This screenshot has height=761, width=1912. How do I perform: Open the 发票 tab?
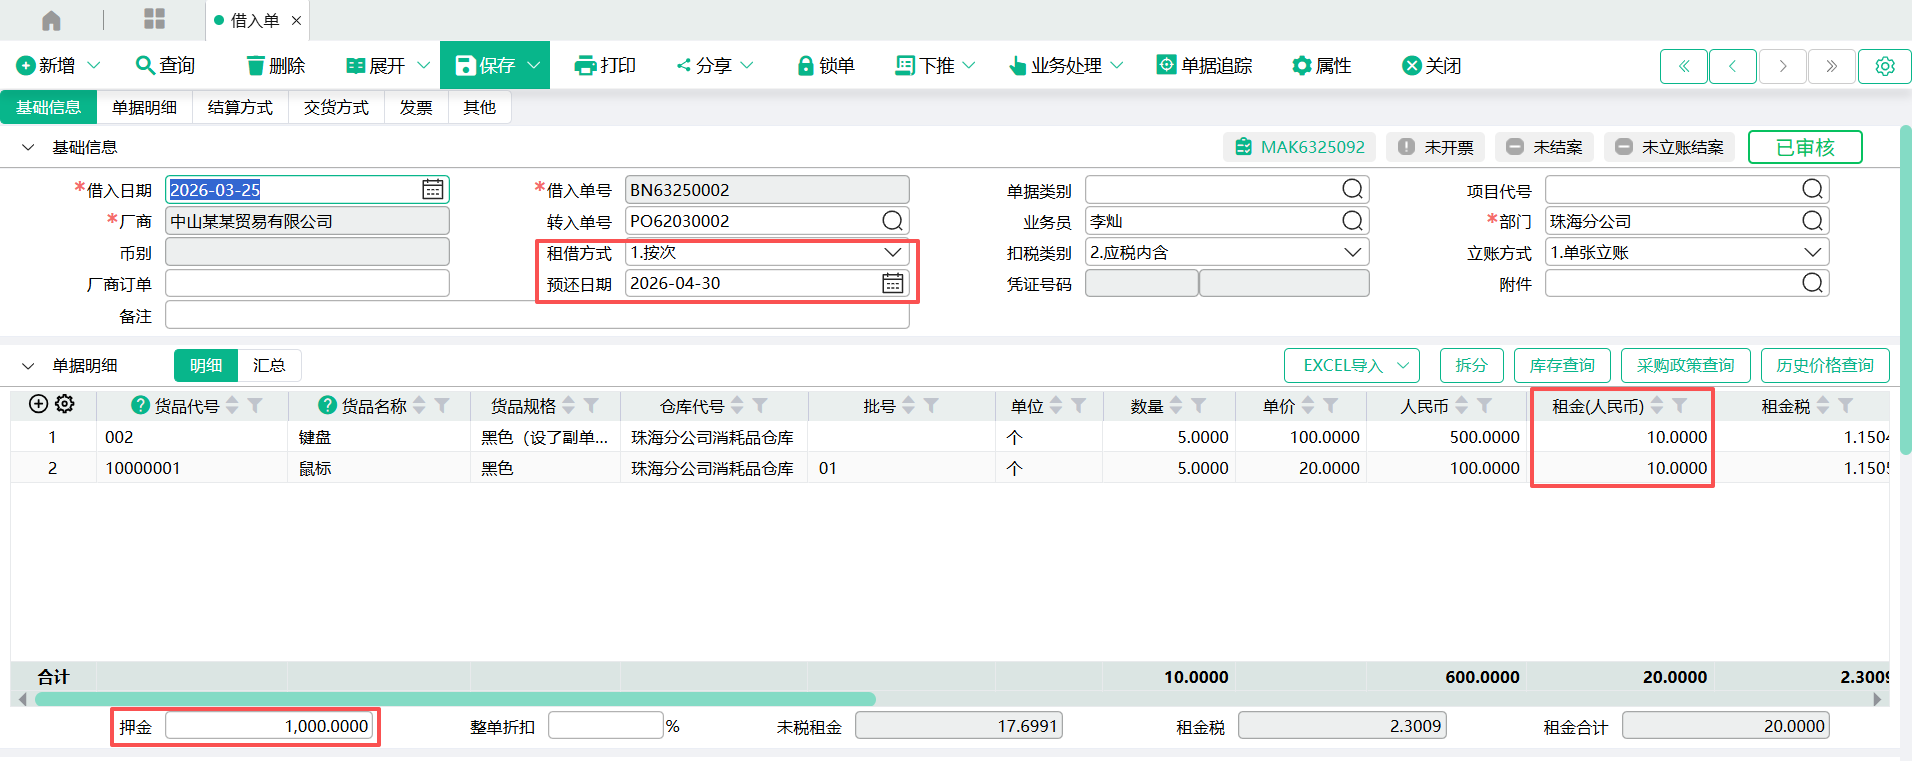pyautogui.click(x=416, y=107)
